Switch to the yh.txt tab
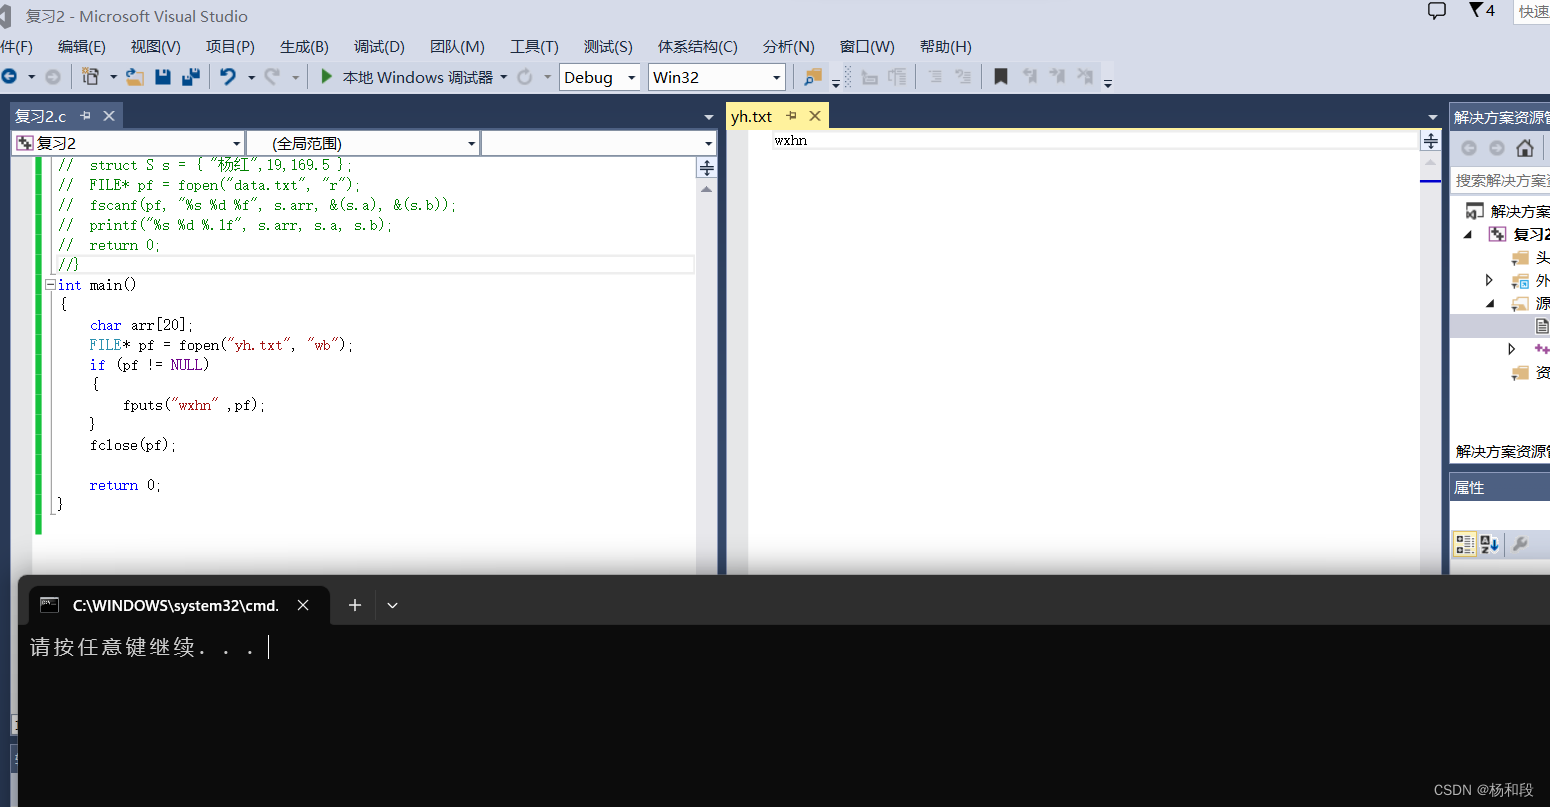 click(x=751, y=116)
